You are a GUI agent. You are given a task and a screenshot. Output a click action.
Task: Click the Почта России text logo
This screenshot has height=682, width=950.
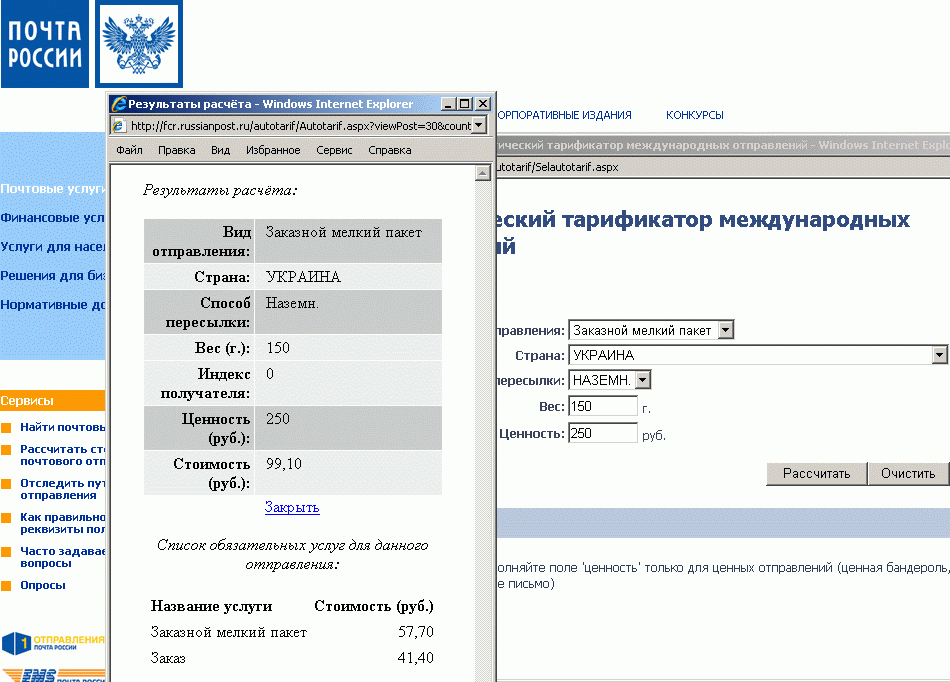coord(45,44)
